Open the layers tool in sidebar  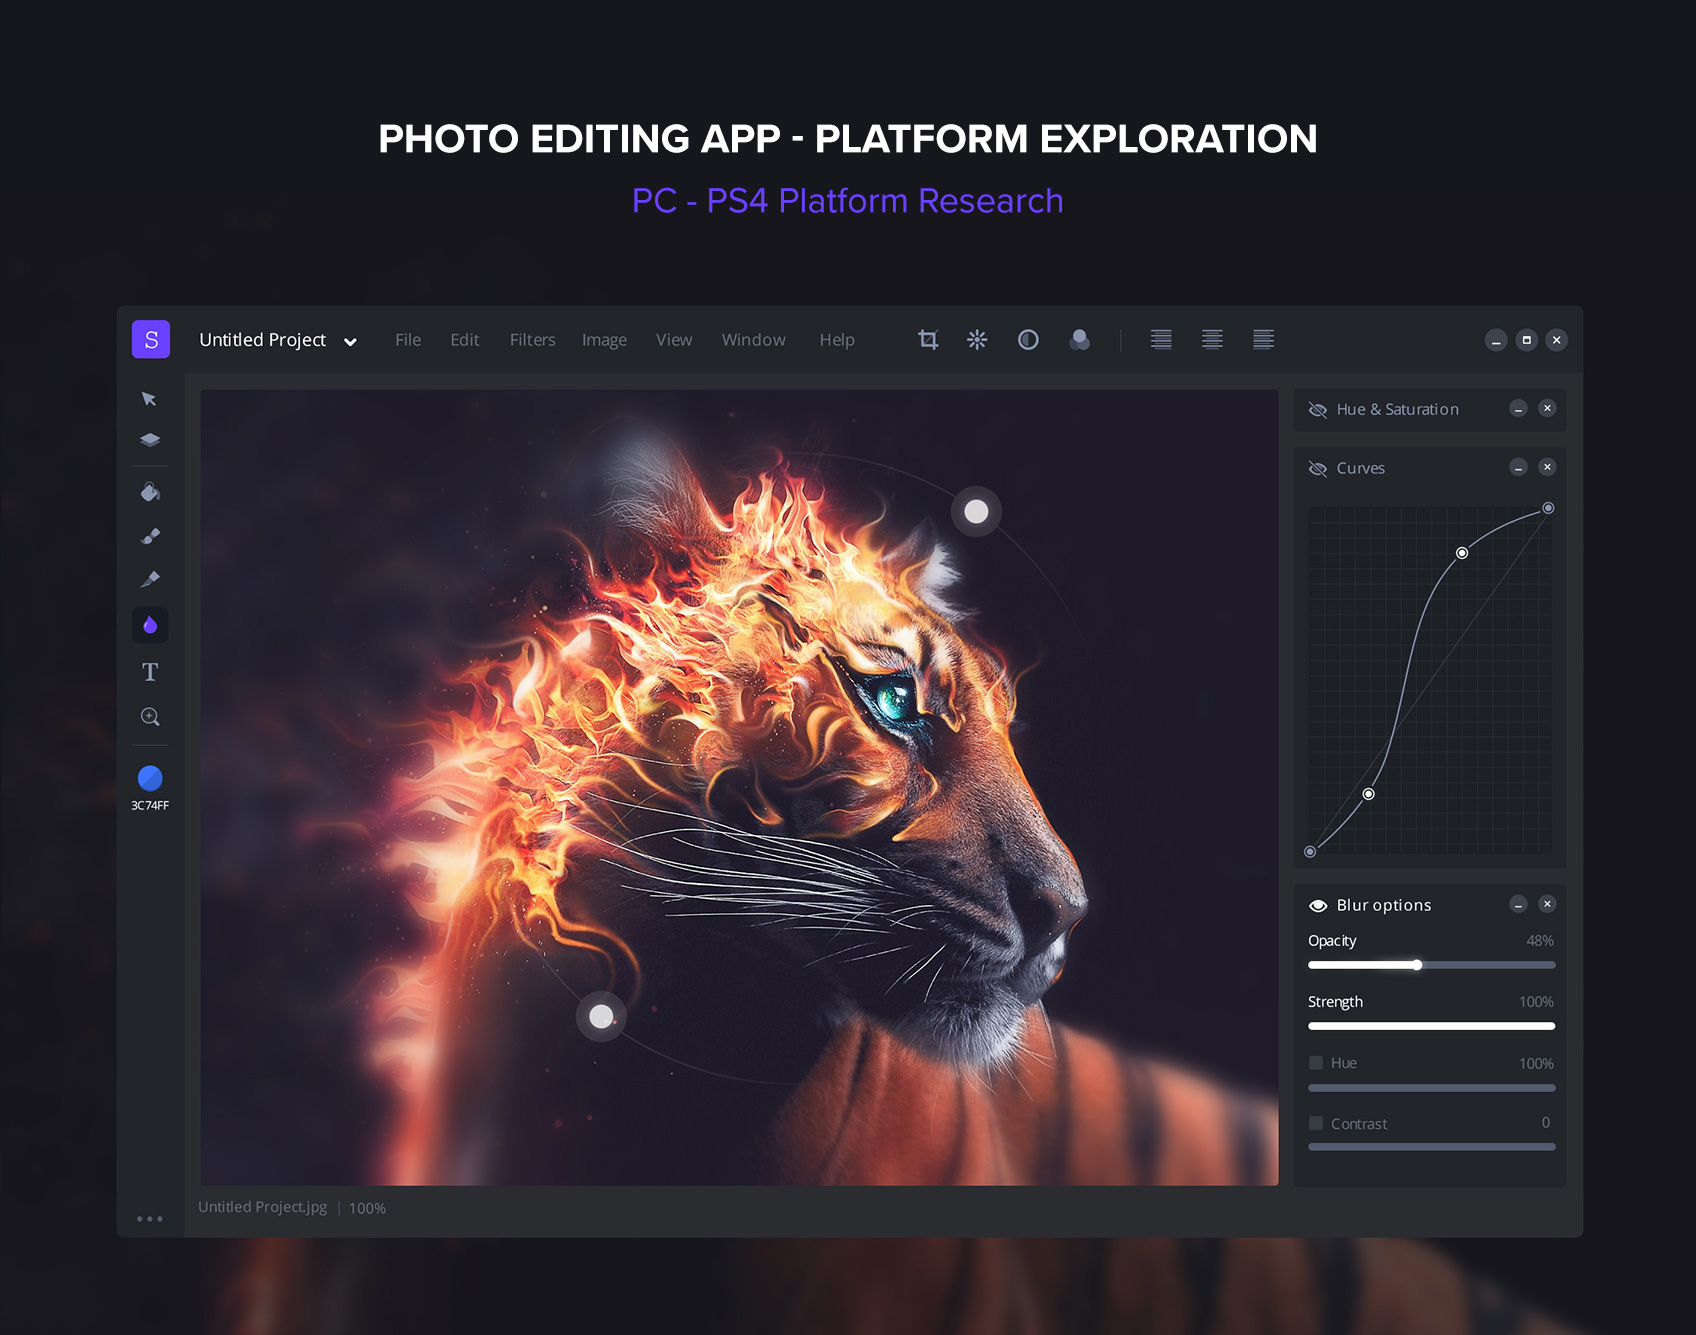coord(150,440)
